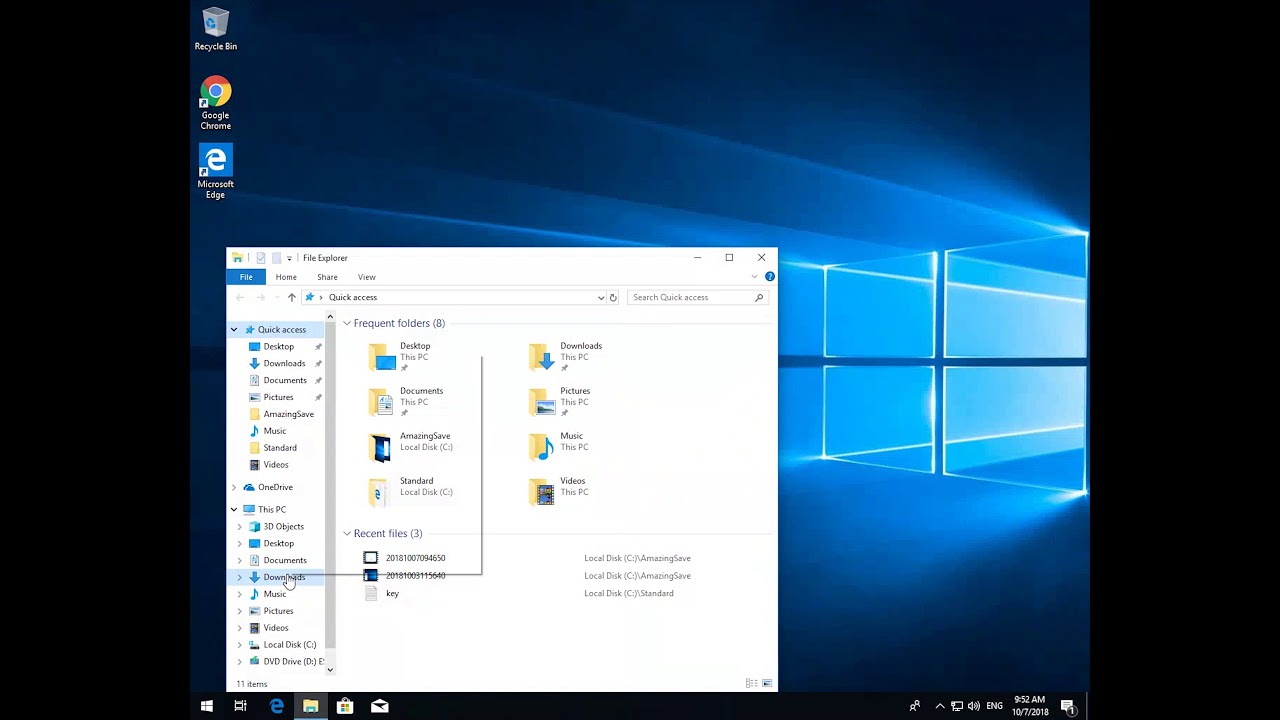Open Quick Access Toolbar customize dropdown

pos(289,258)
